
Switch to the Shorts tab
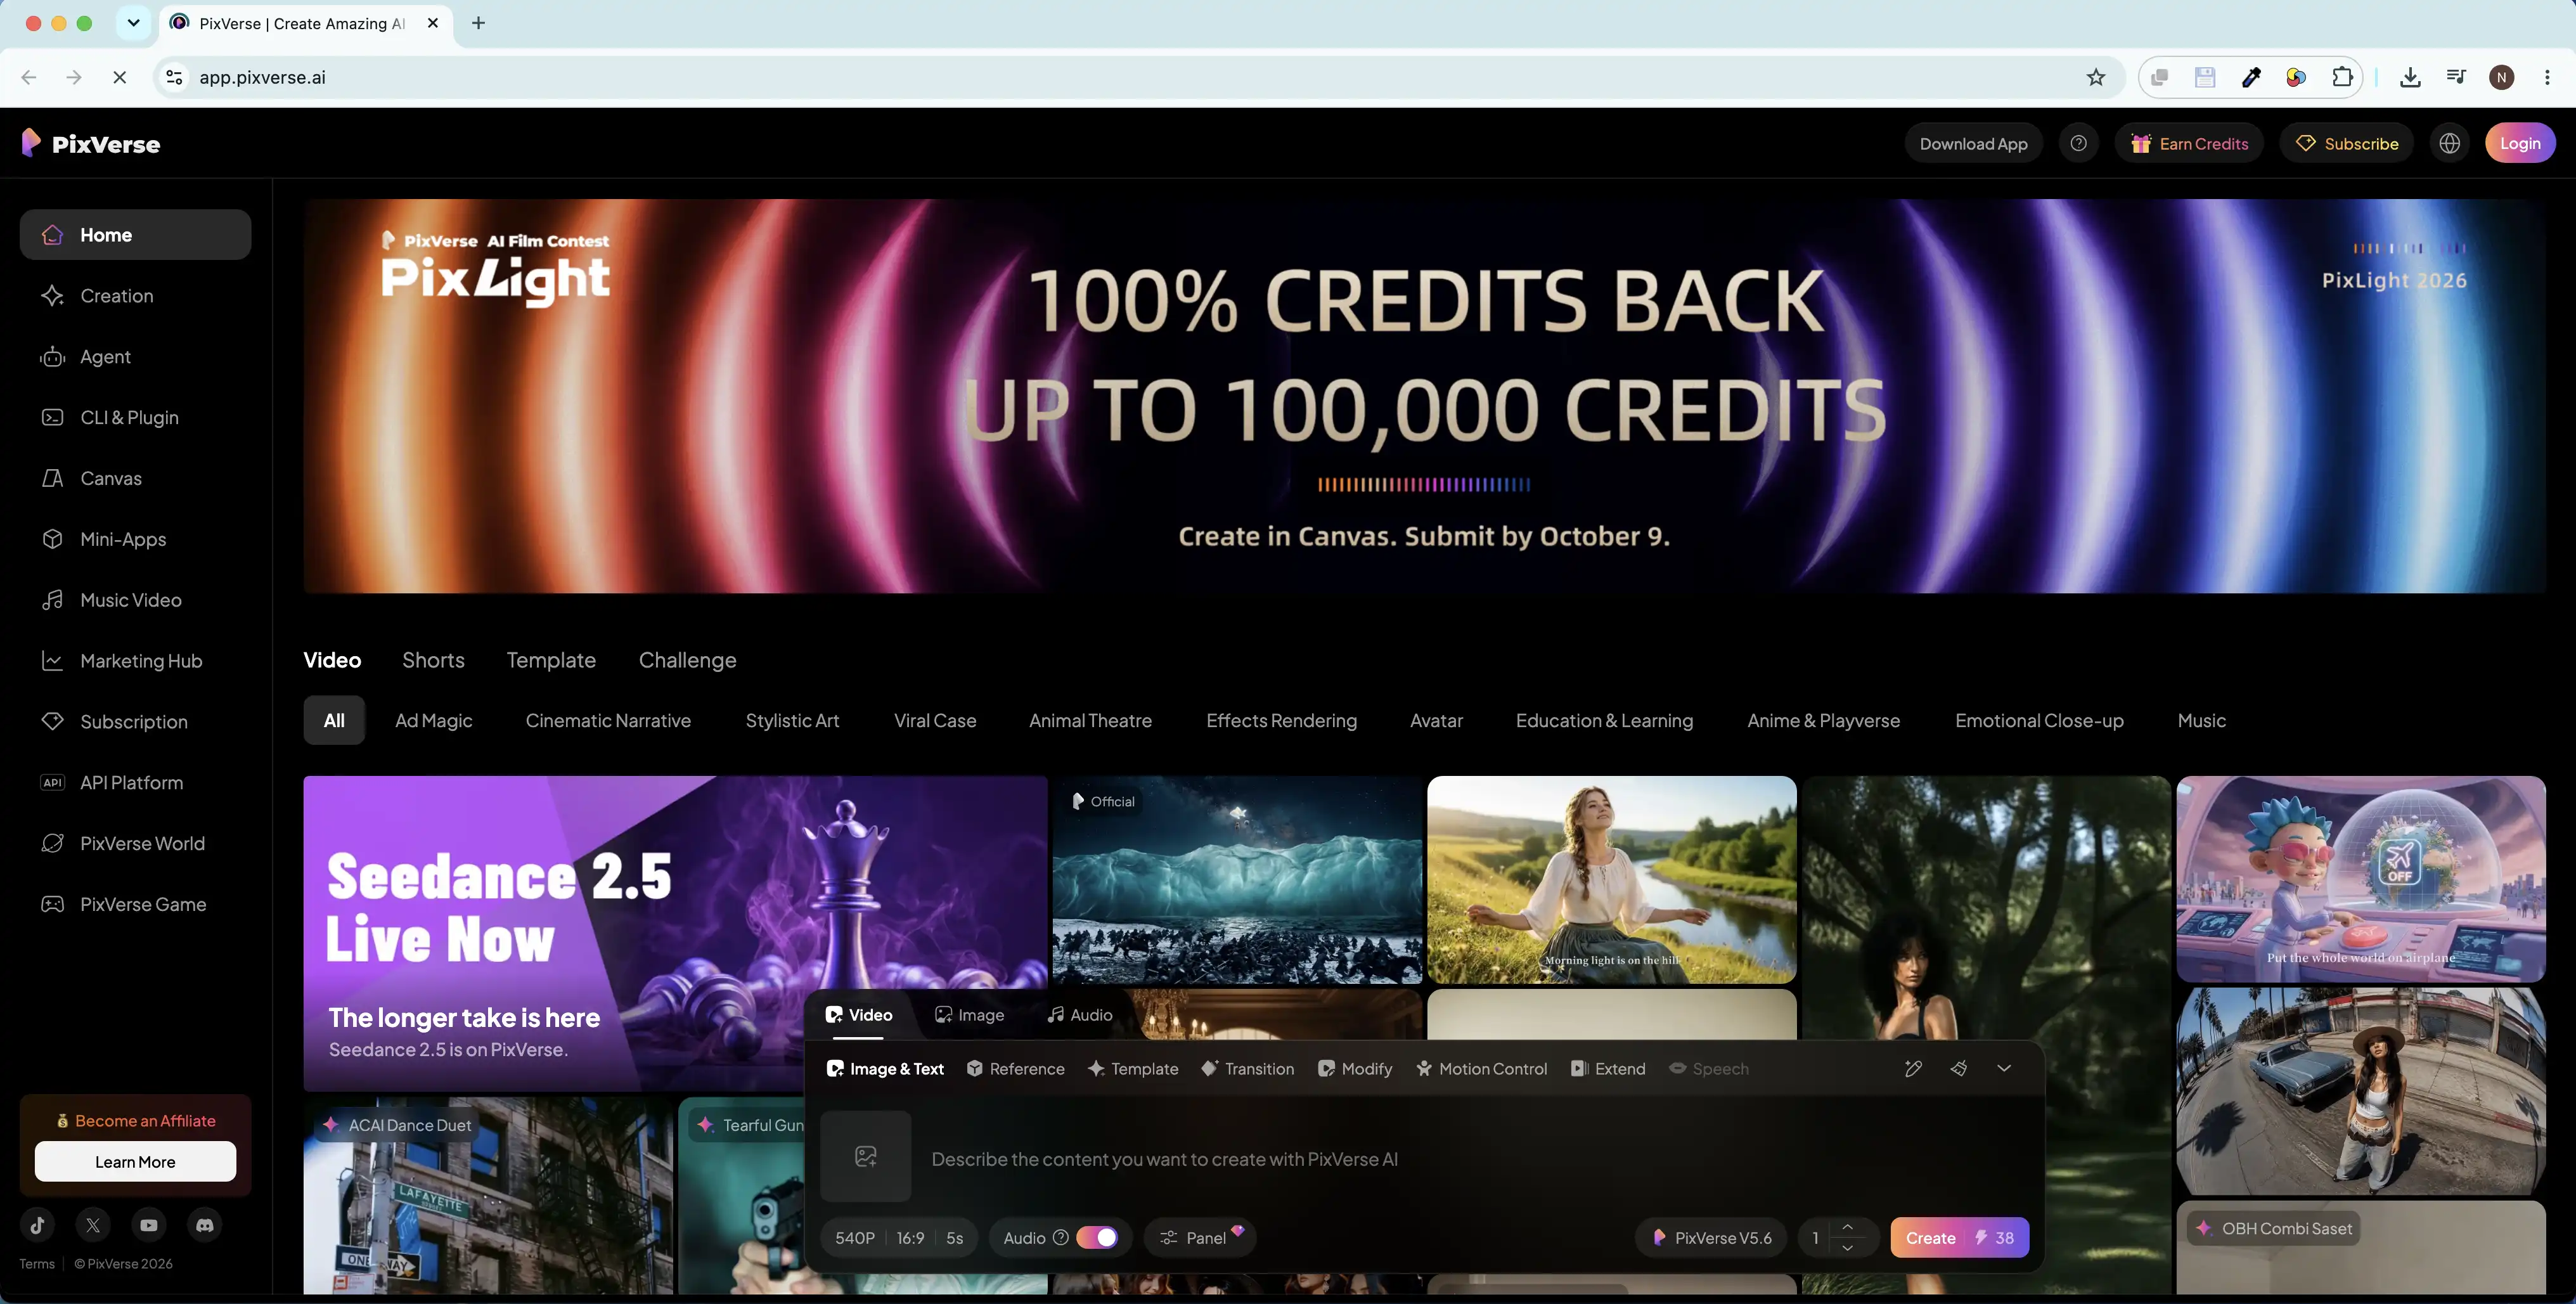tap(433, 660)
